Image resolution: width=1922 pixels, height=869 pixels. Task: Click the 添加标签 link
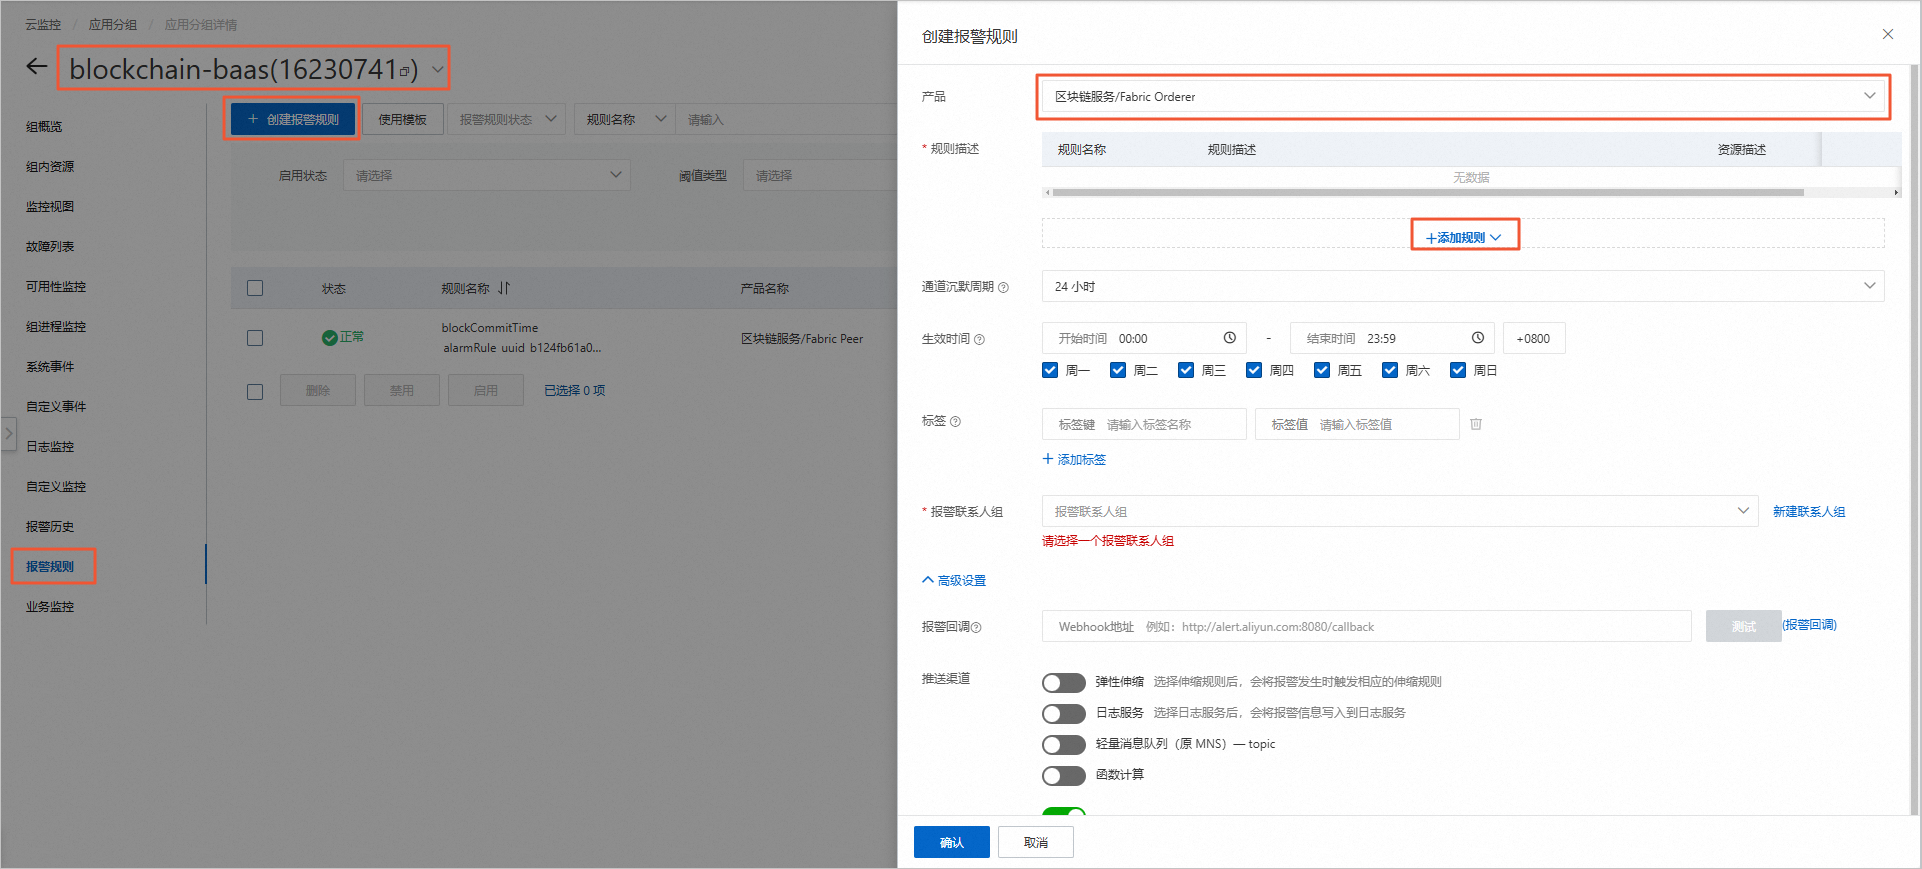pos(1074,459)
